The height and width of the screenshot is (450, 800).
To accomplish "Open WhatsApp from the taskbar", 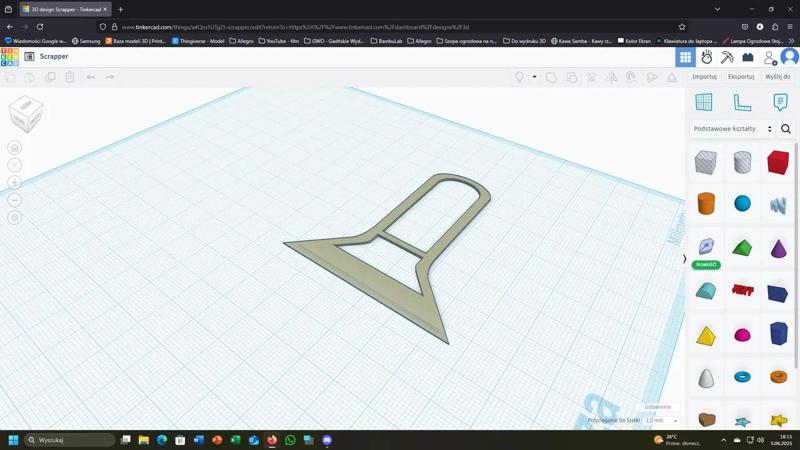I will [290, 440].
